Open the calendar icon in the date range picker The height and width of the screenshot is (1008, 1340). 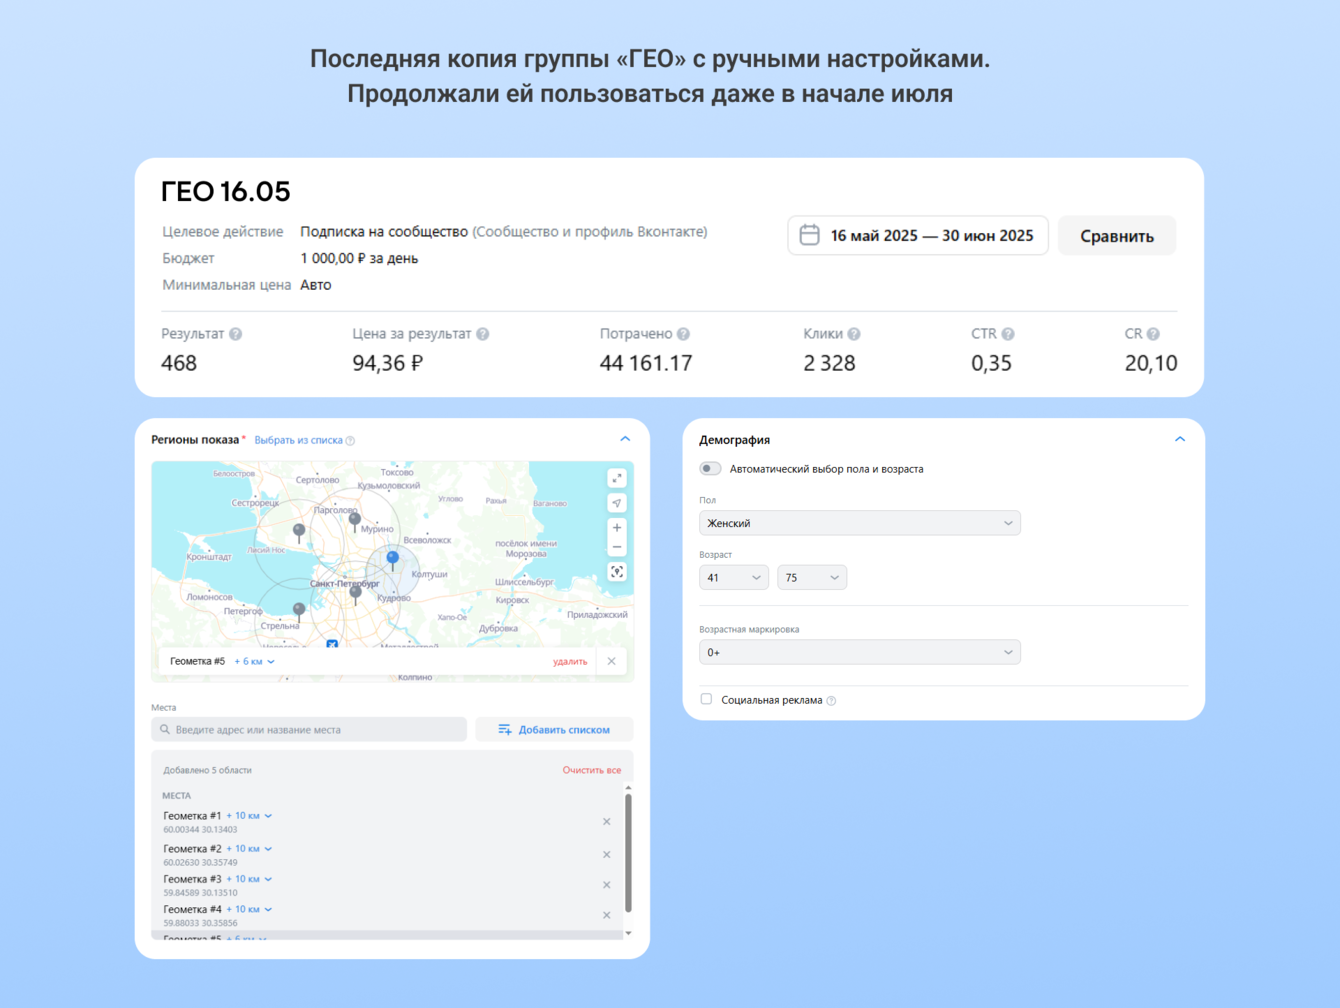pyautogui.click(x=810, y=235)
